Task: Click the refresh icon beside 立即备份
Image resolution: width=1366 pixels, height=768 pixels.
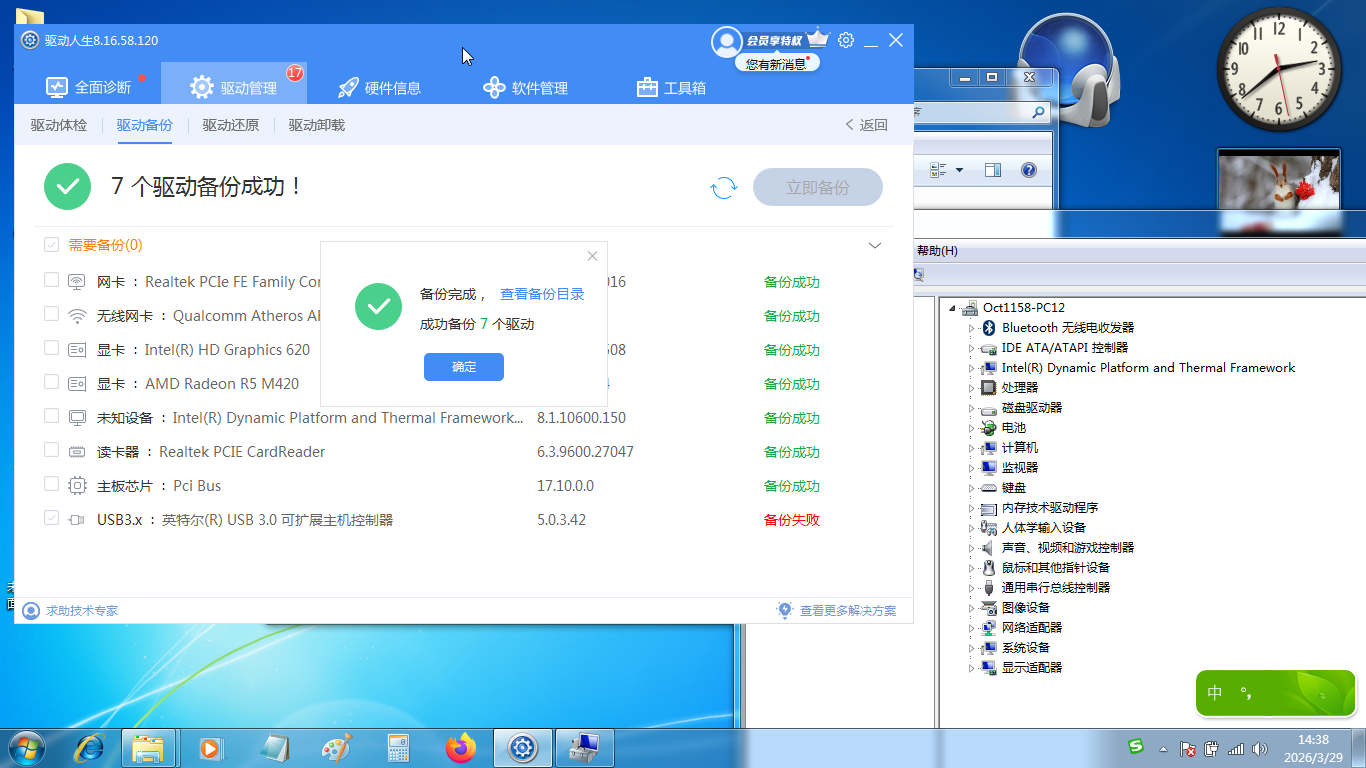Action: point(723,188)
